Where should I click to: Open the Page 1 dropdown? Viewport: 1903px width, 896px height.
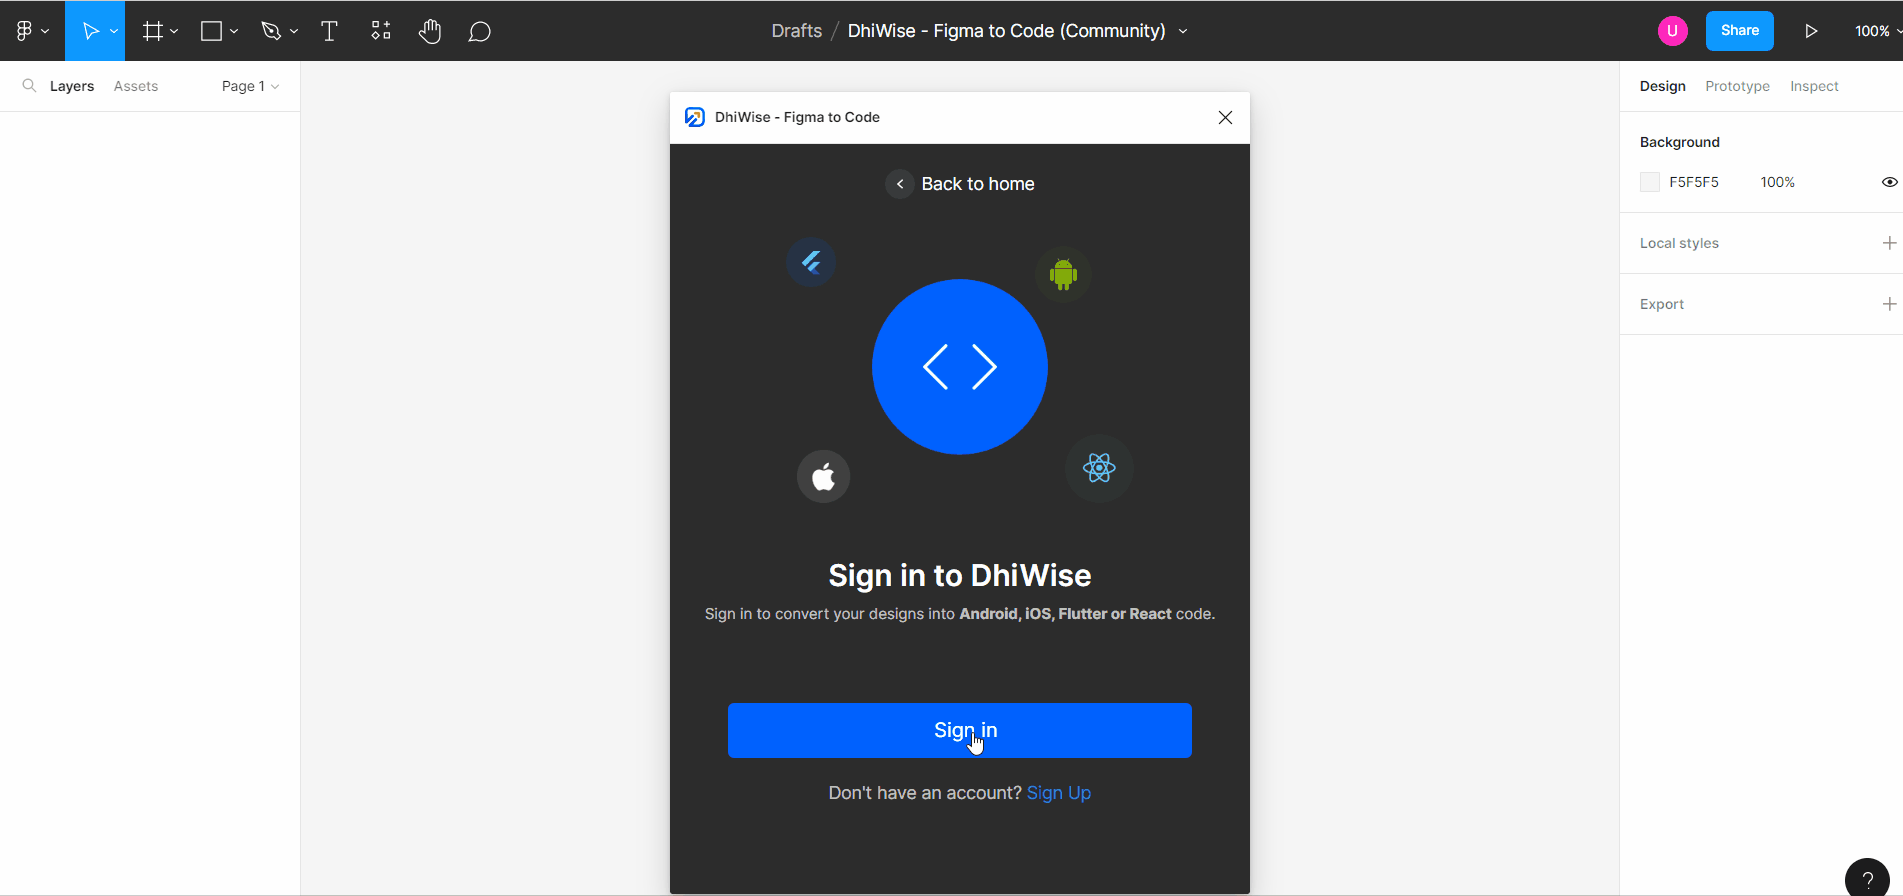click(x=250, y=86)
